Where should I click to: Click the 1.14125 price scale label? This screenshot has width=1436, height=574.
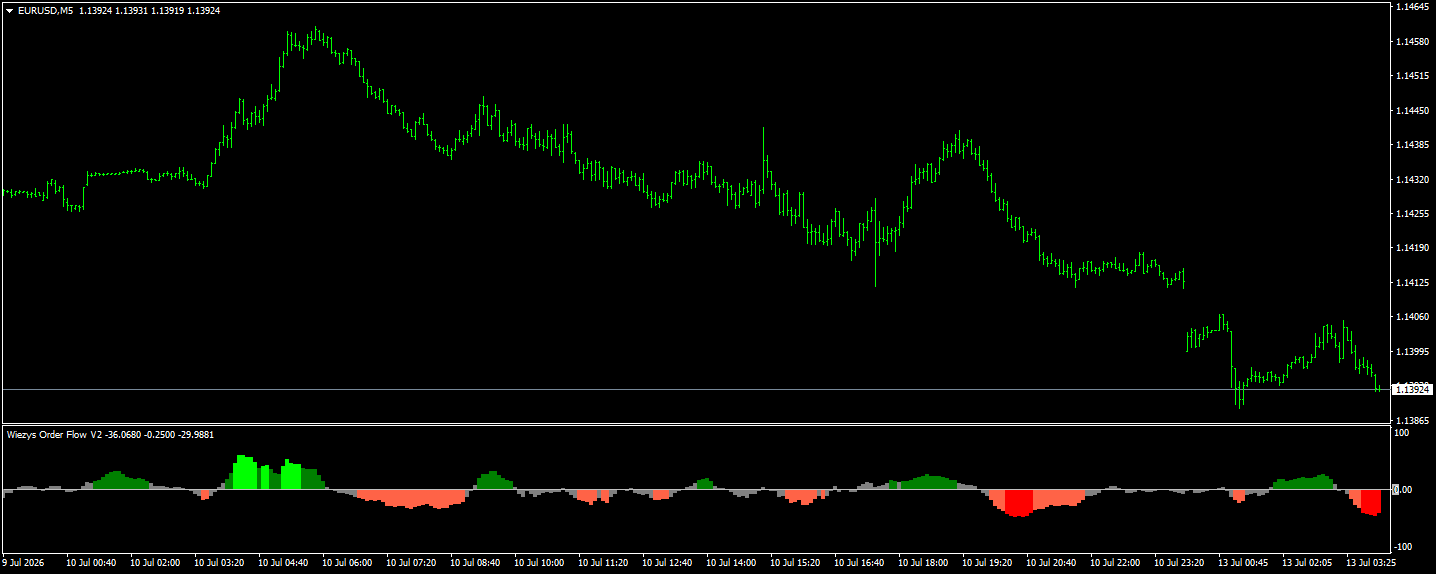coord(1411,283)
